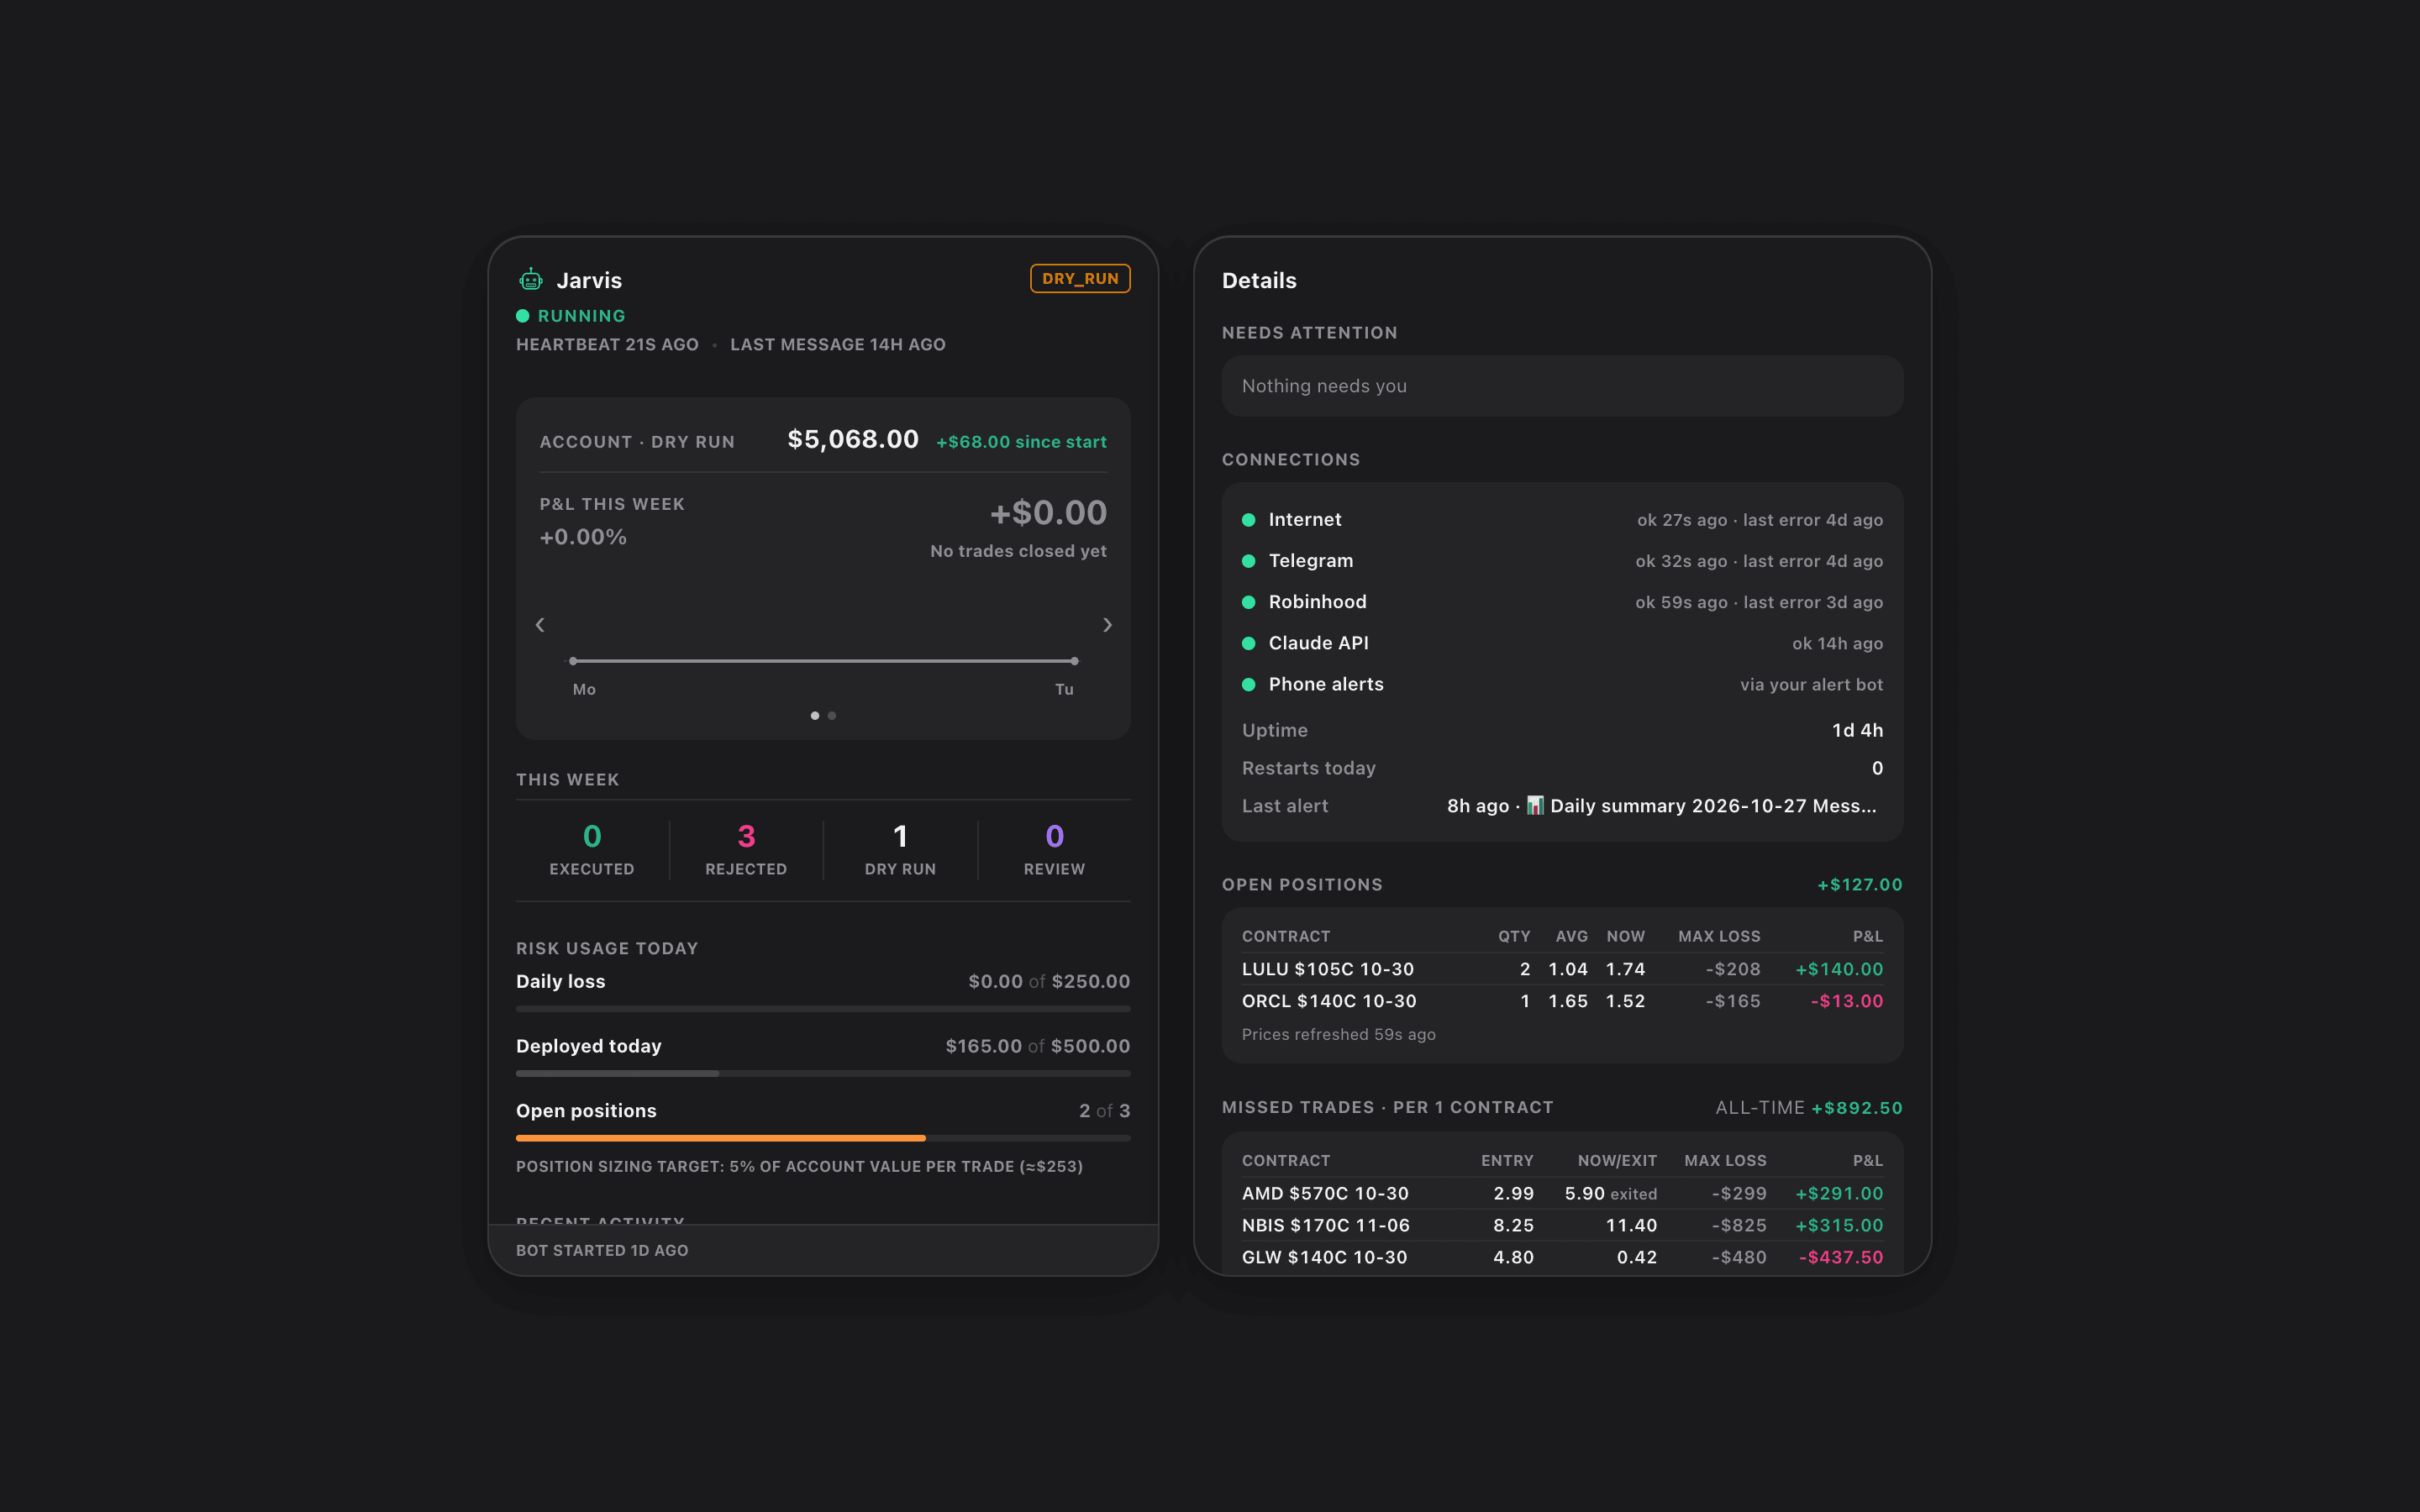Click the Nothing needs you box
The width and height of the screenshot is (2420, 1512).
pos(1562,386)
